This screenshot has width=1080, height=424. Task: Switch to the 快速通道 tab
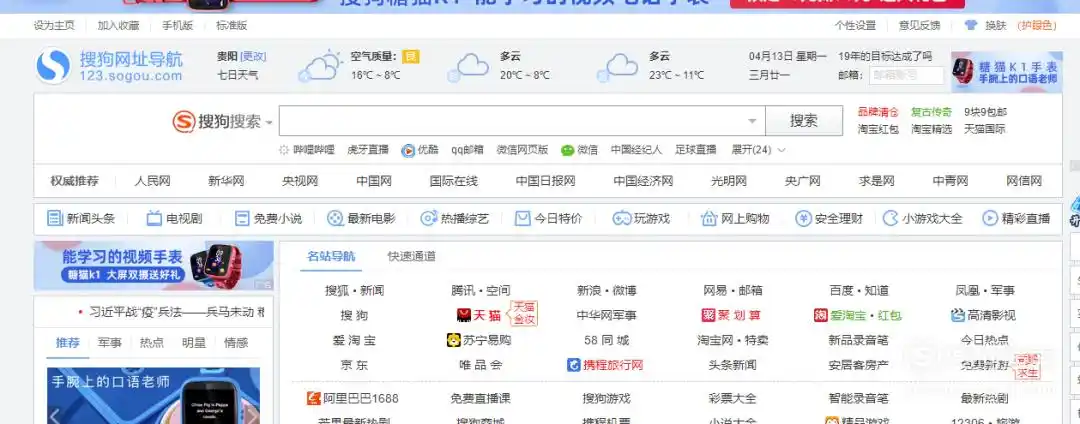click(411, 256)
